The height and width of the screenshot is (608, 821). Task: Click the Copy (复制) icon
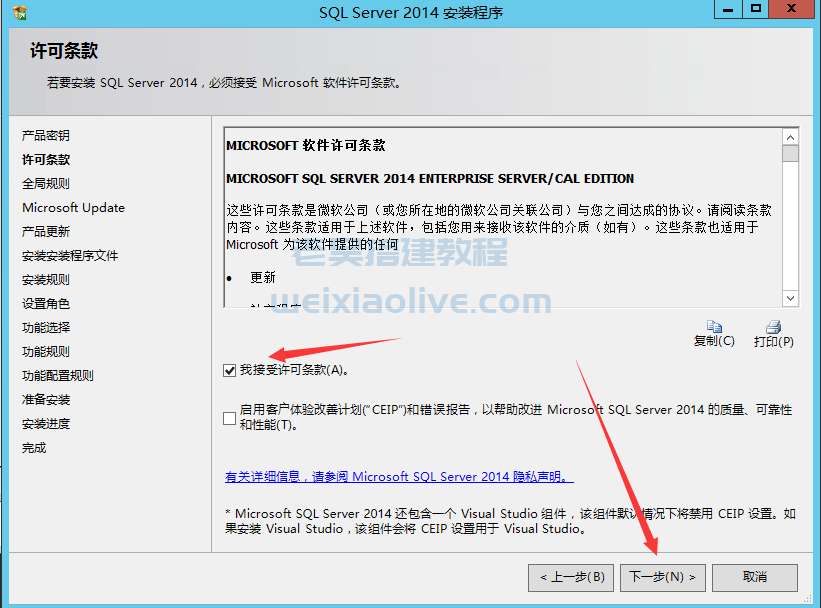click(x=714, y=326)
